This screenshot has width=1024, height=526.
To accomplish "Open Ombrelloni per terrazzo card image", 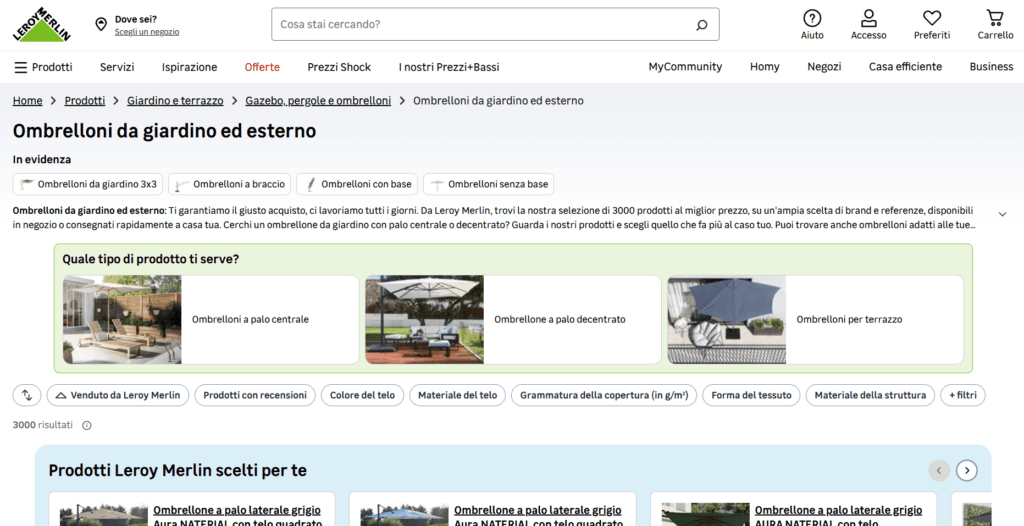I will (x=727, y=320).
